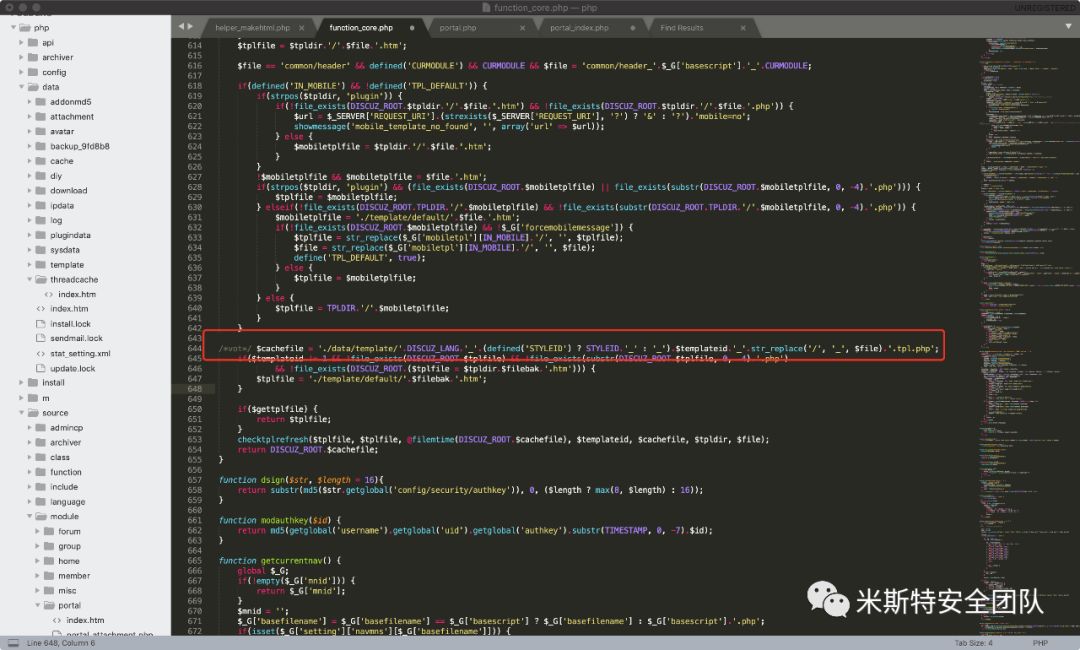Select the home folder icon
The image size is (1080, 650).
click(x=49, y=561)
